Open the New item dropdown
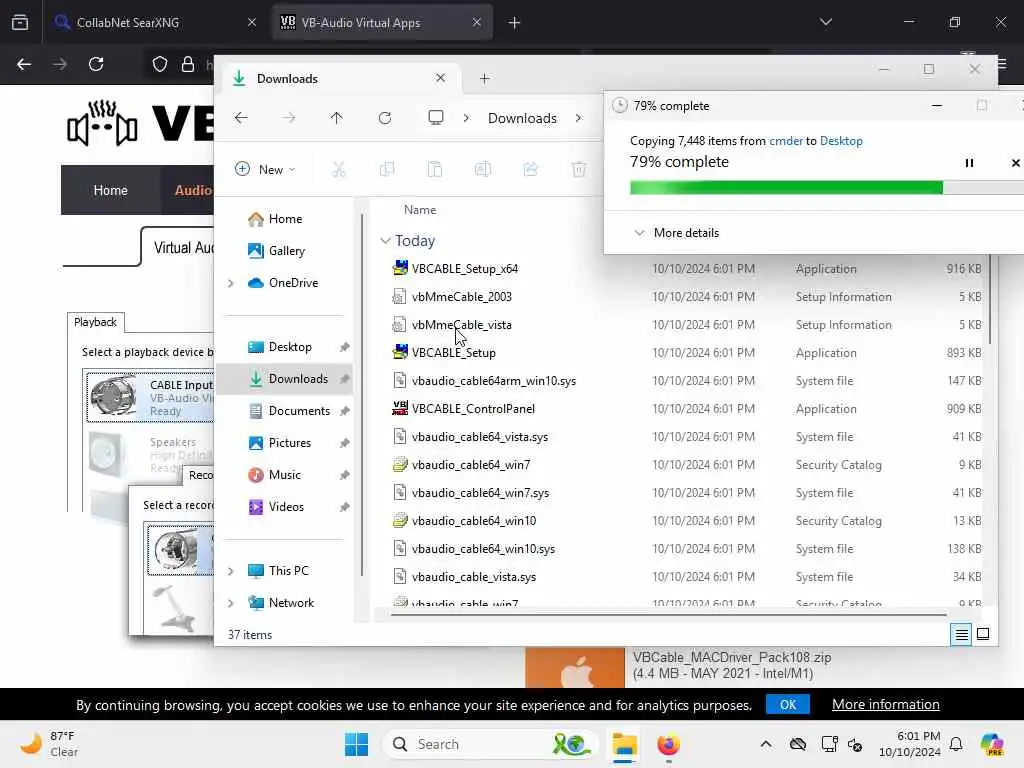 265,170
